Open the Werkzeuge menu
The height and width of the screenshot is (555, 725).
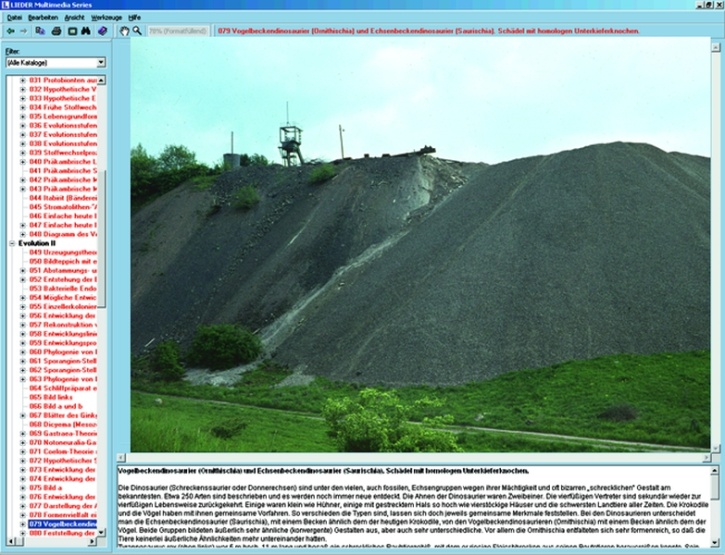pos(108,18)
